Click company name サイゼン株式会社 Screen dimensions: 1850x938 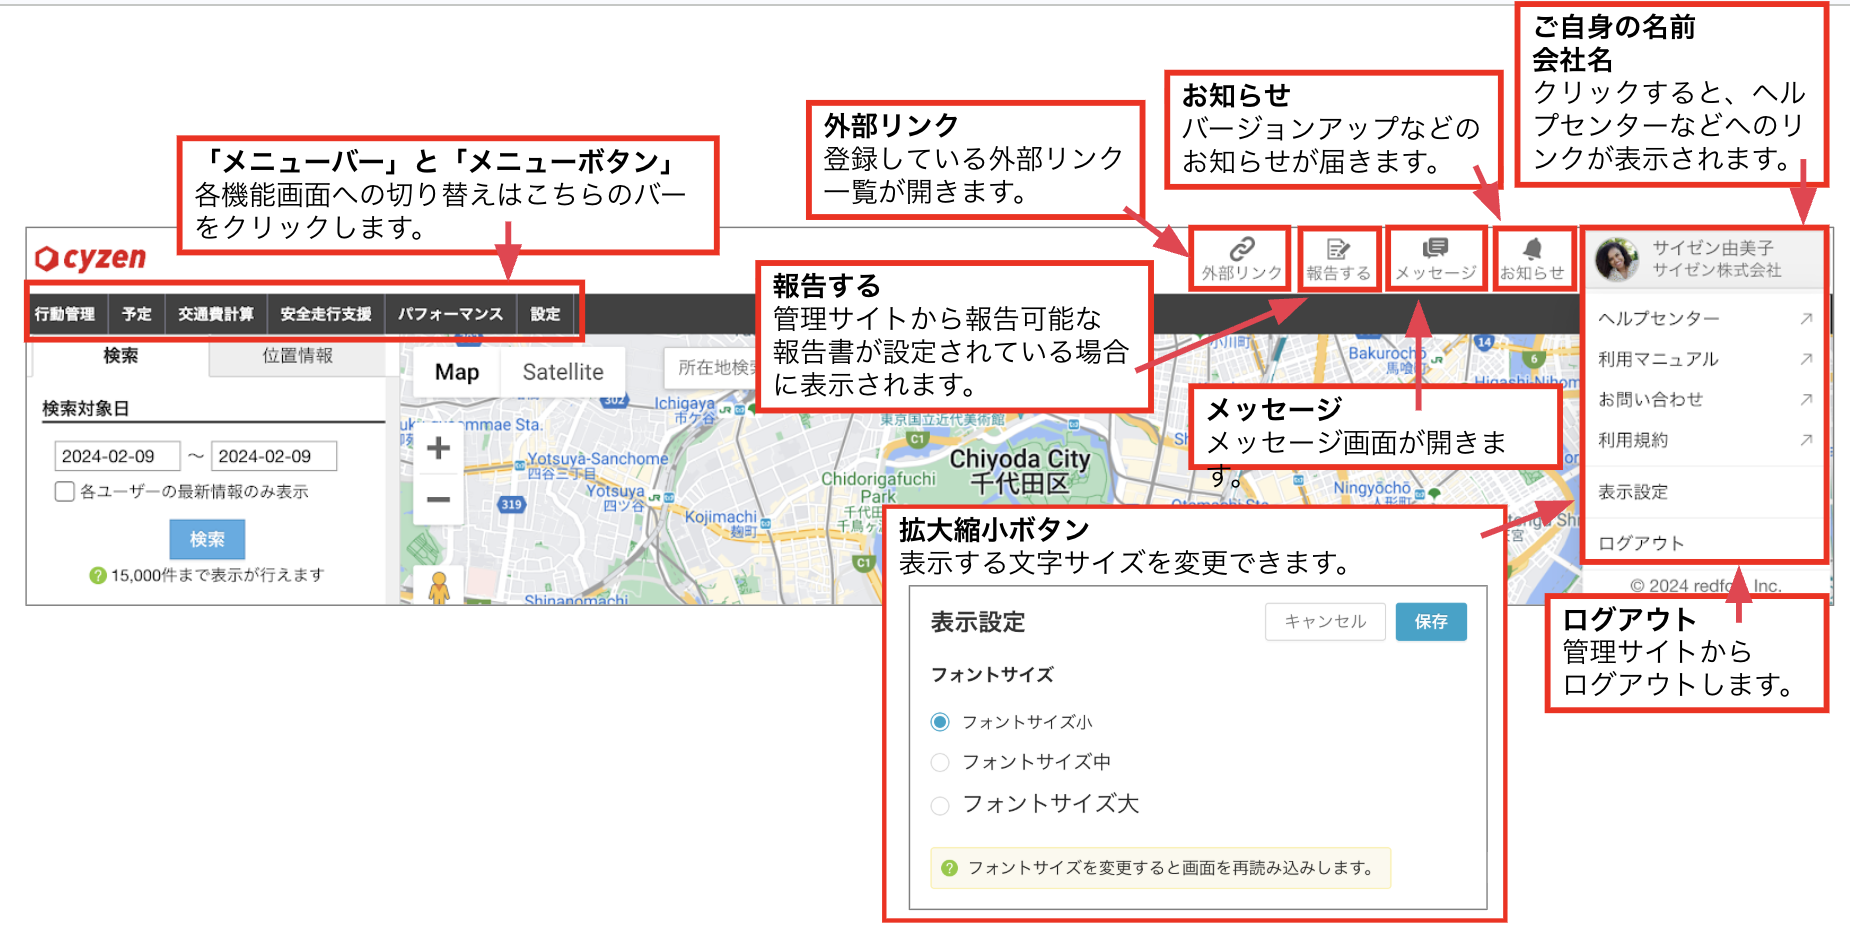coord(1716,270)
